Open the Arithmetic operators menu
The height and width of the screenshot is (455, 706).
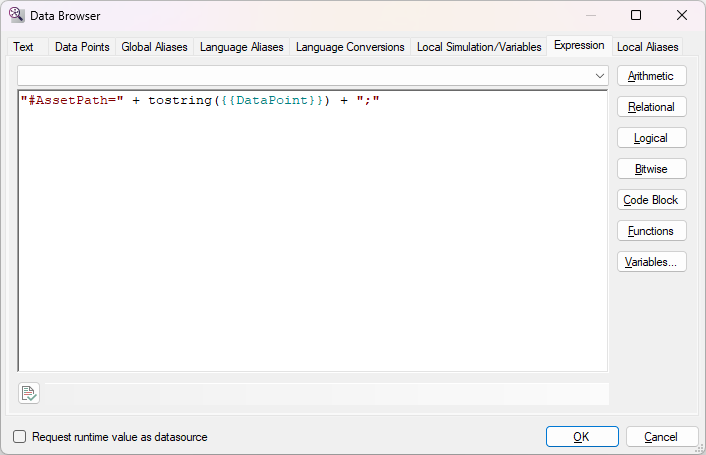pyautogui.click(x=651, y=76)
